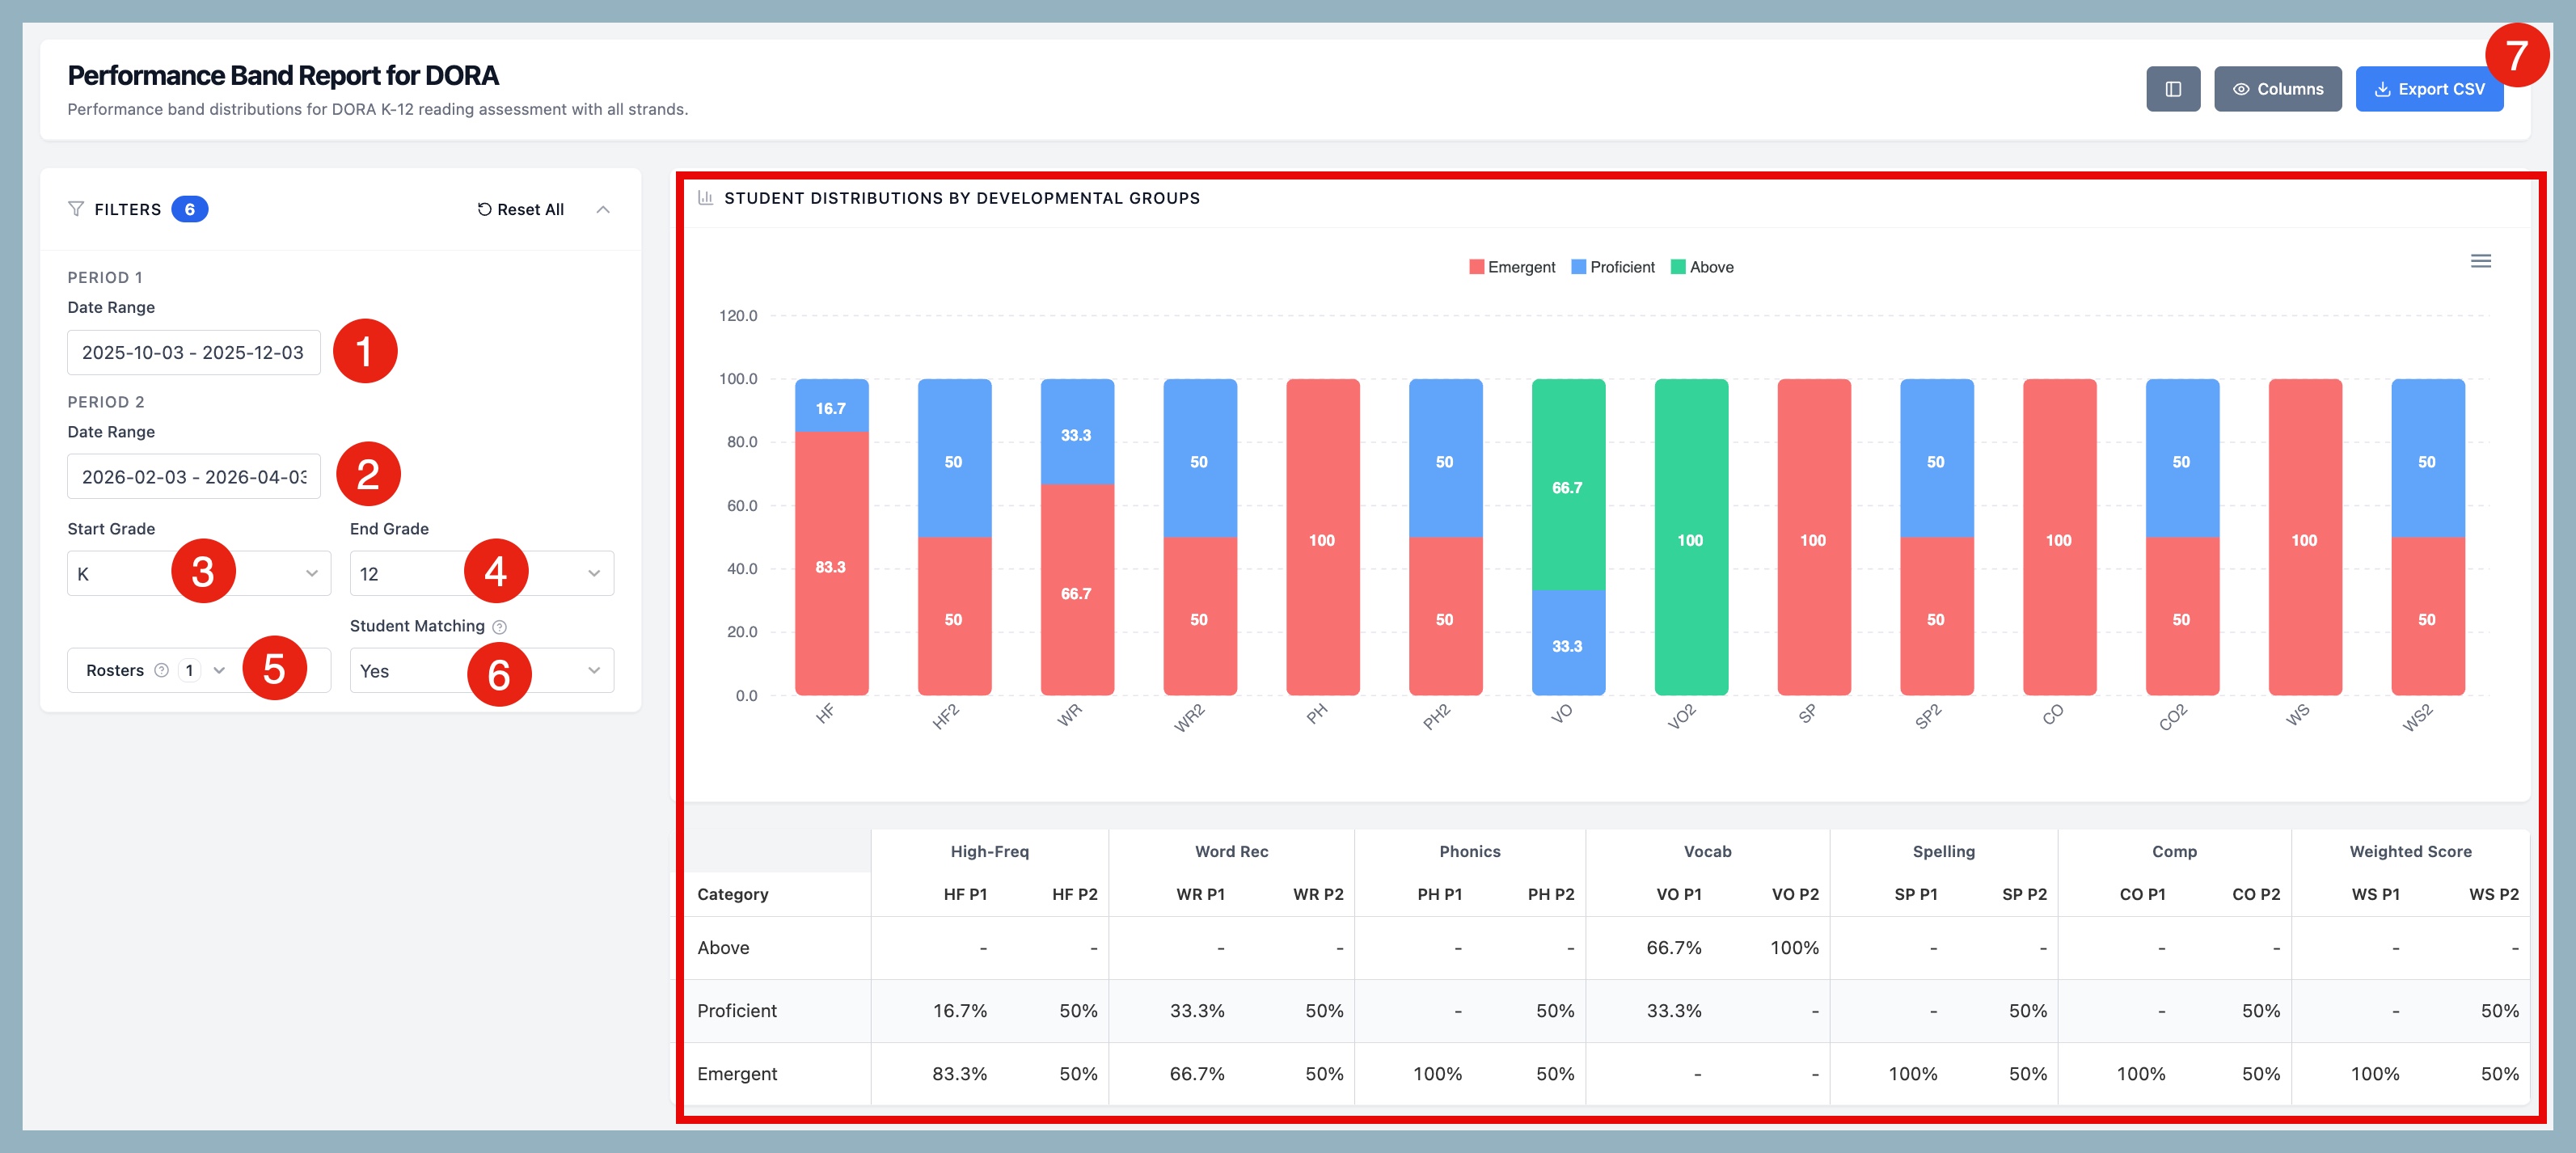2576x1153 pixels.
Task: Open the Columns visibility button
Action: point(2277,89)
